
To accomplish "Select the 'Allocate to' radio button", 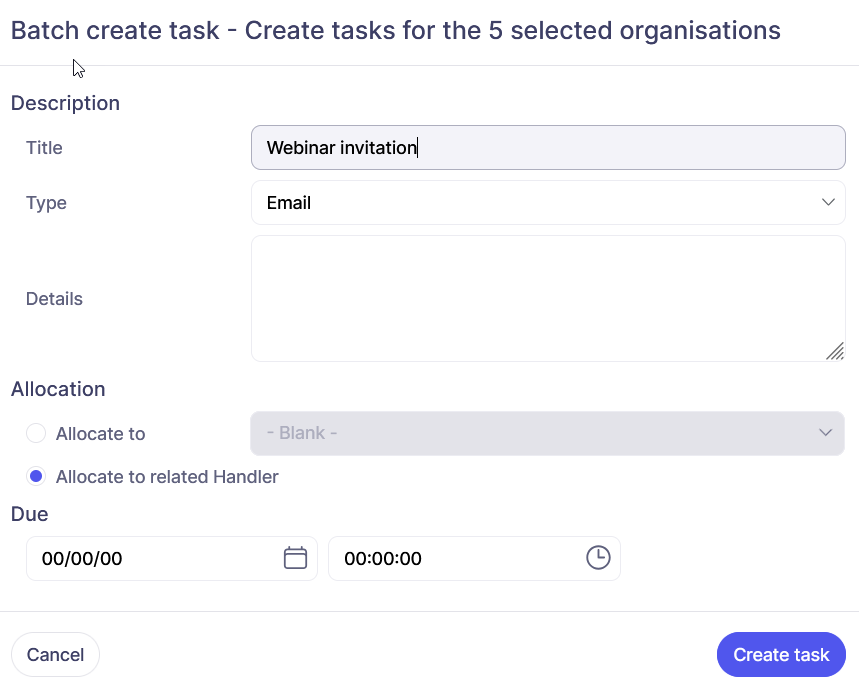I will (x=36, y=433).
